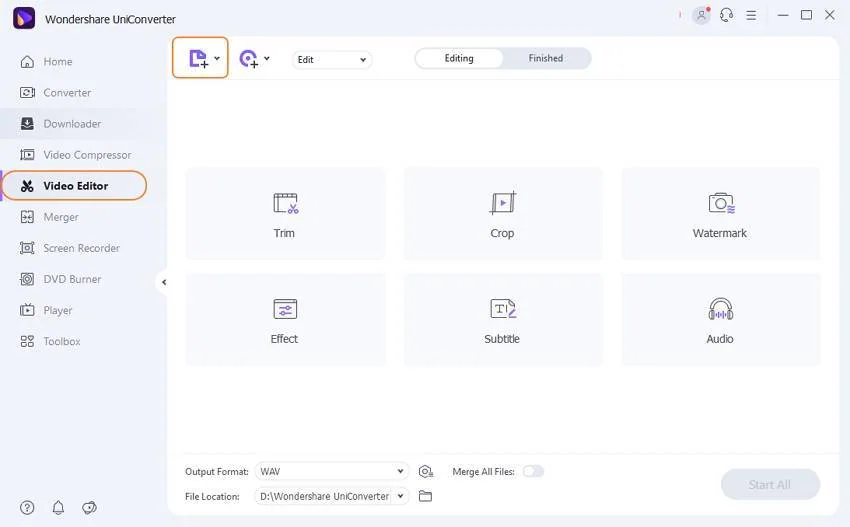The height and width of the screenshot is (527, 850).
Task: Collapse the sidebar with the arrow handle
Action: 164,282
